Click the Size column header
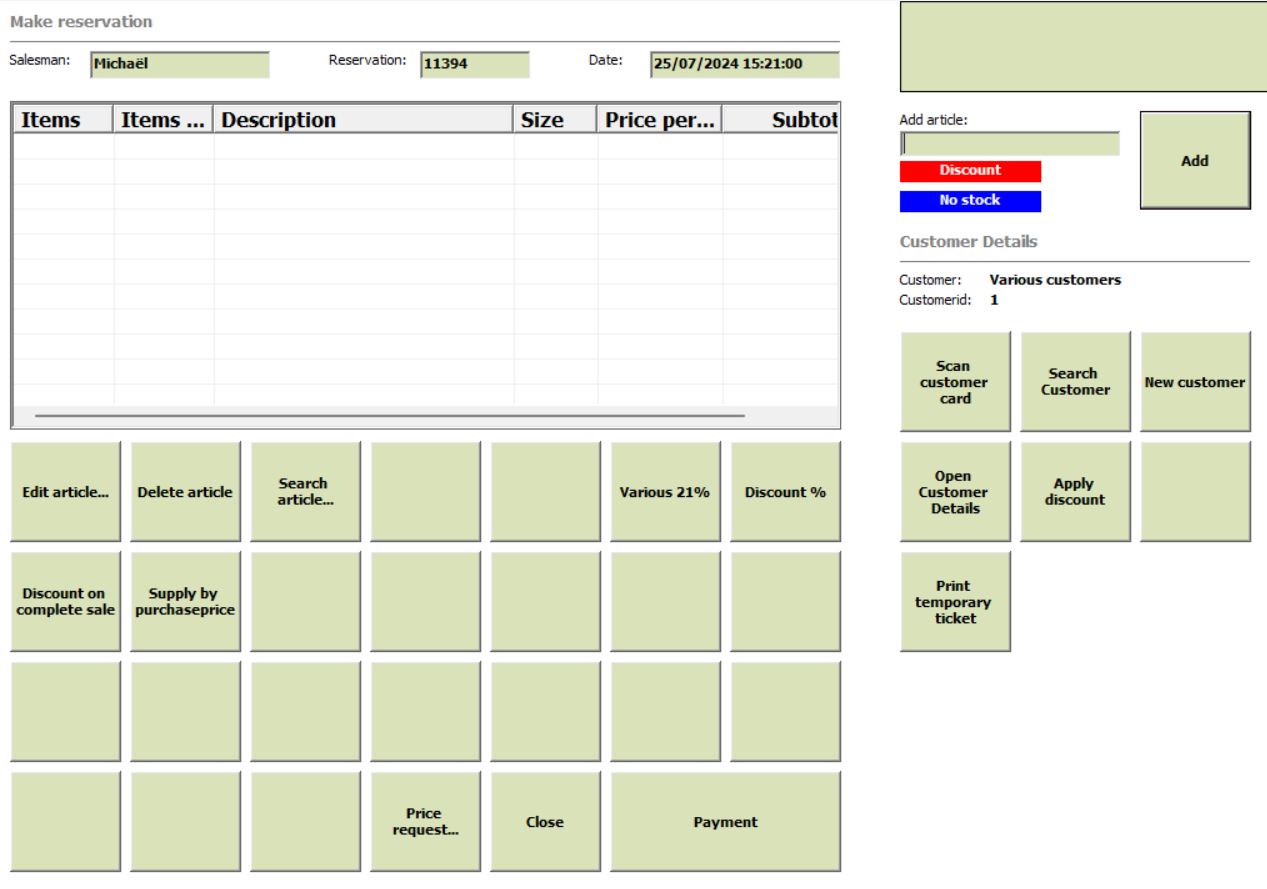 (555, 120)
